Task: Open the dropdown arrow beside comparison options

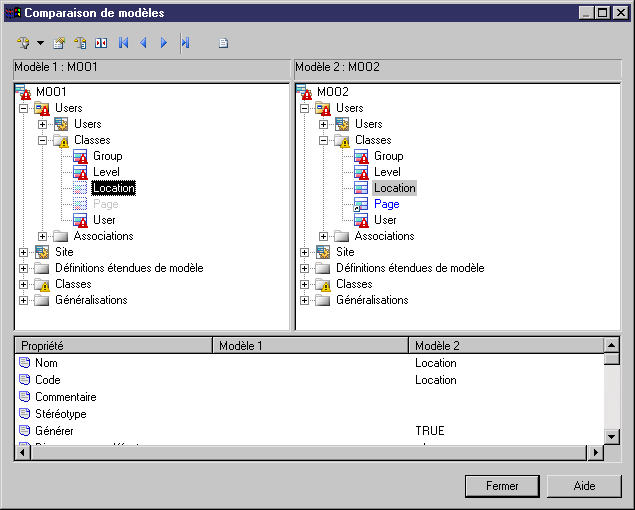Action: tap(40, 43)
